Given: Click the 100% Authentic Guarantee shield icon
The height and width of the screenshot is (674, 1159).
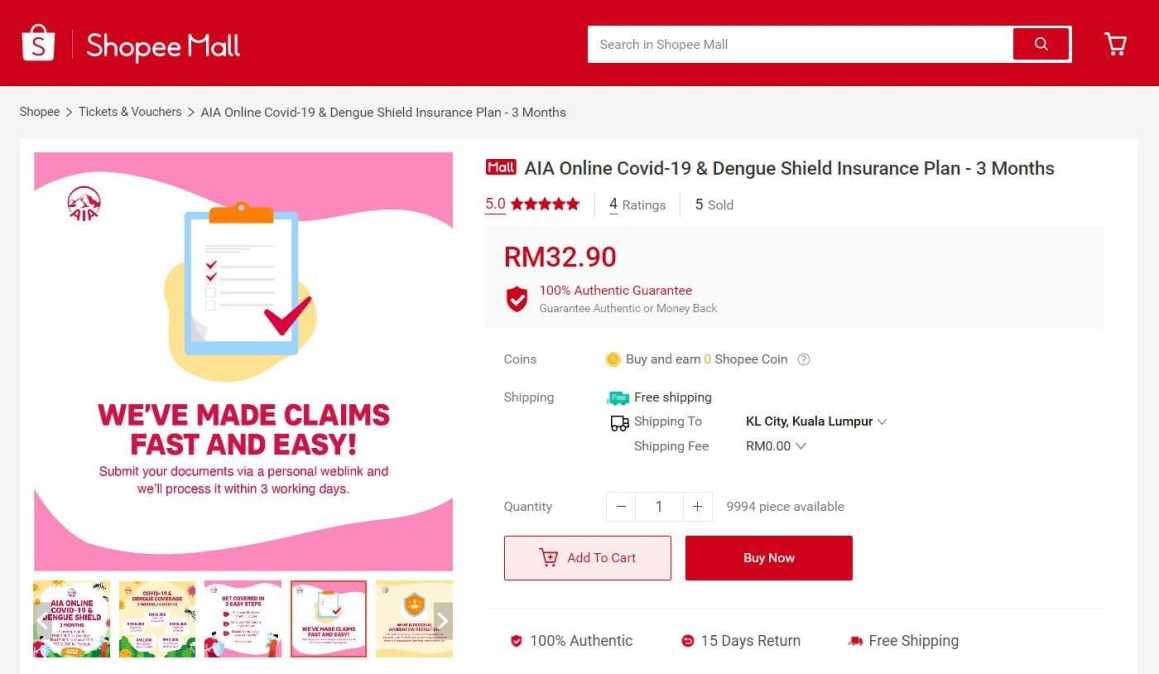Looking at the screenshot, I should point(516,298).
